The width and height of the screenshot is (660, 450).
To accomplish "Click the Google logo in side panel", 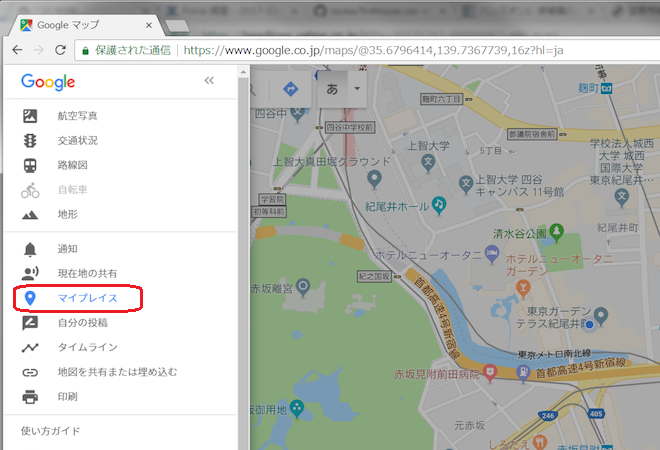I will pos(48,82).
